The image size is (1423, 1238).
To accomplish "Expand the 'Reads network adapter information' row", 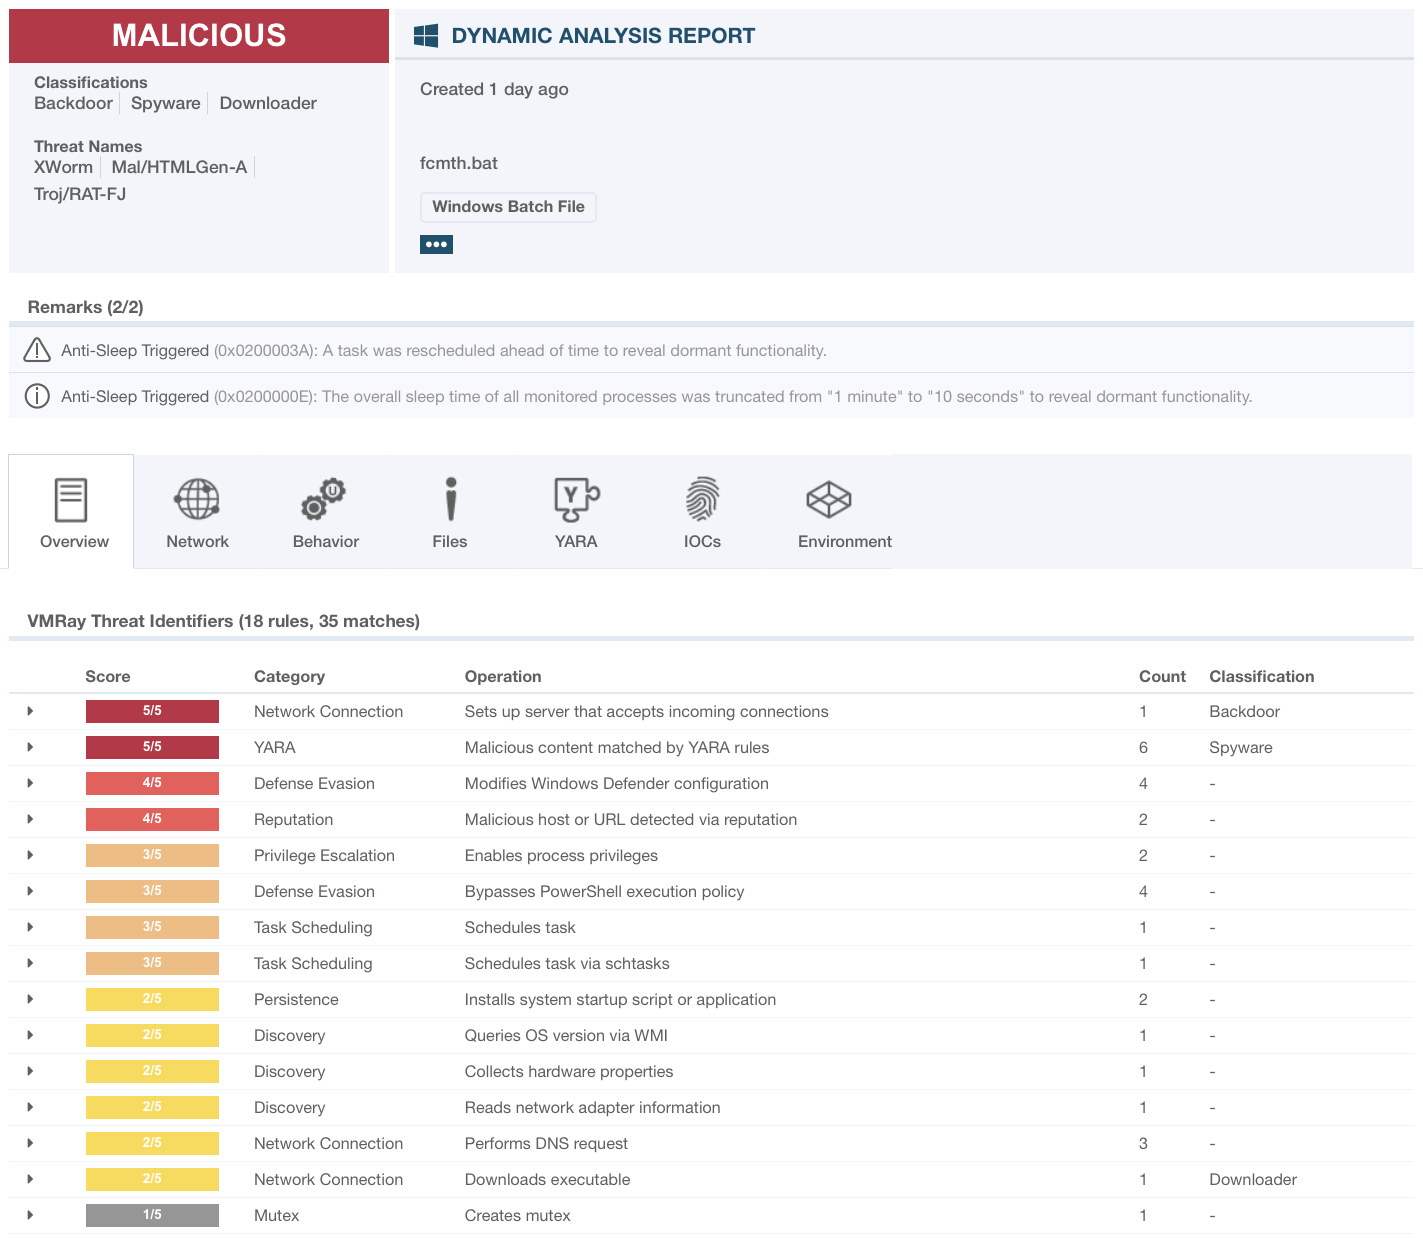I will click(30, 1107).
